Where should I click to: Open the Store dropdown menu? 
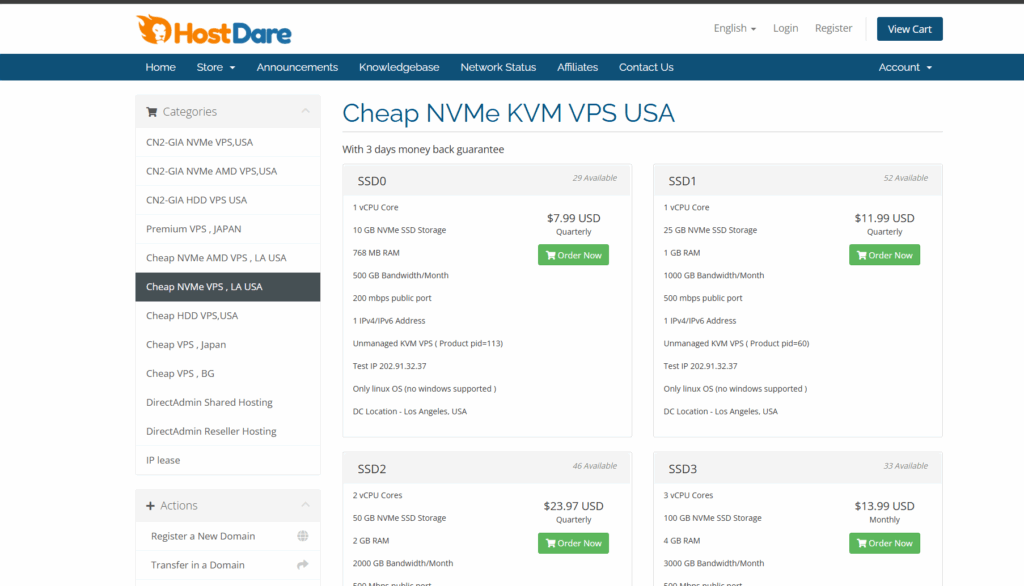tap(216, 67)
